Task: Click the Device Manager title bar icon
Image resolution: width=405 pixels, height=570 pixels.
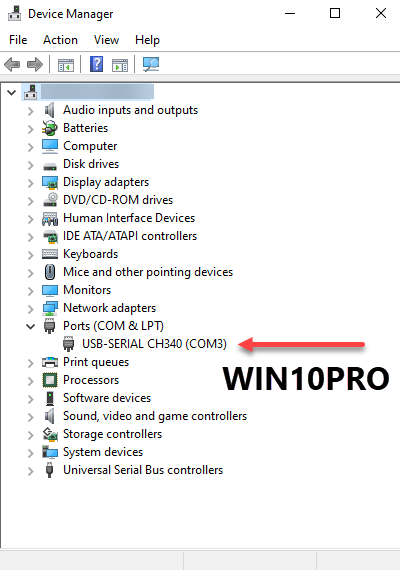Action: (x=15, y=13)
